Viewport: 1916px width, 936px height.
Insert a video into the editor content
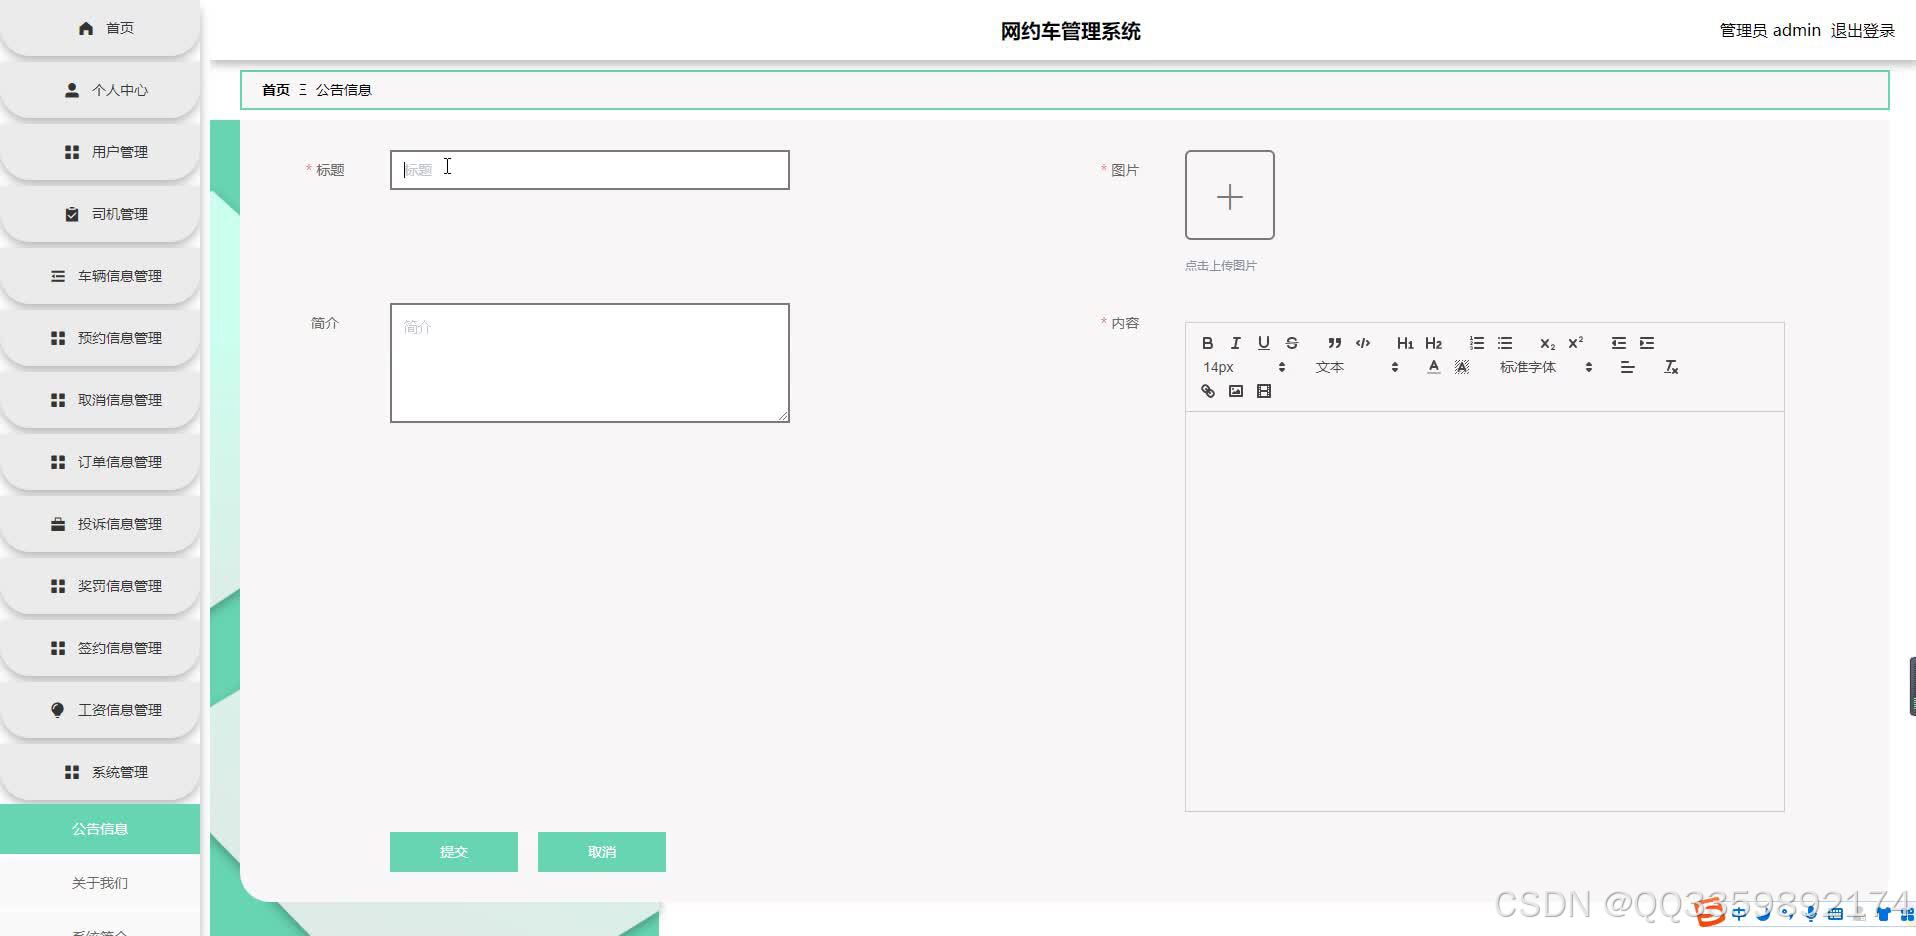point(1263,391)
